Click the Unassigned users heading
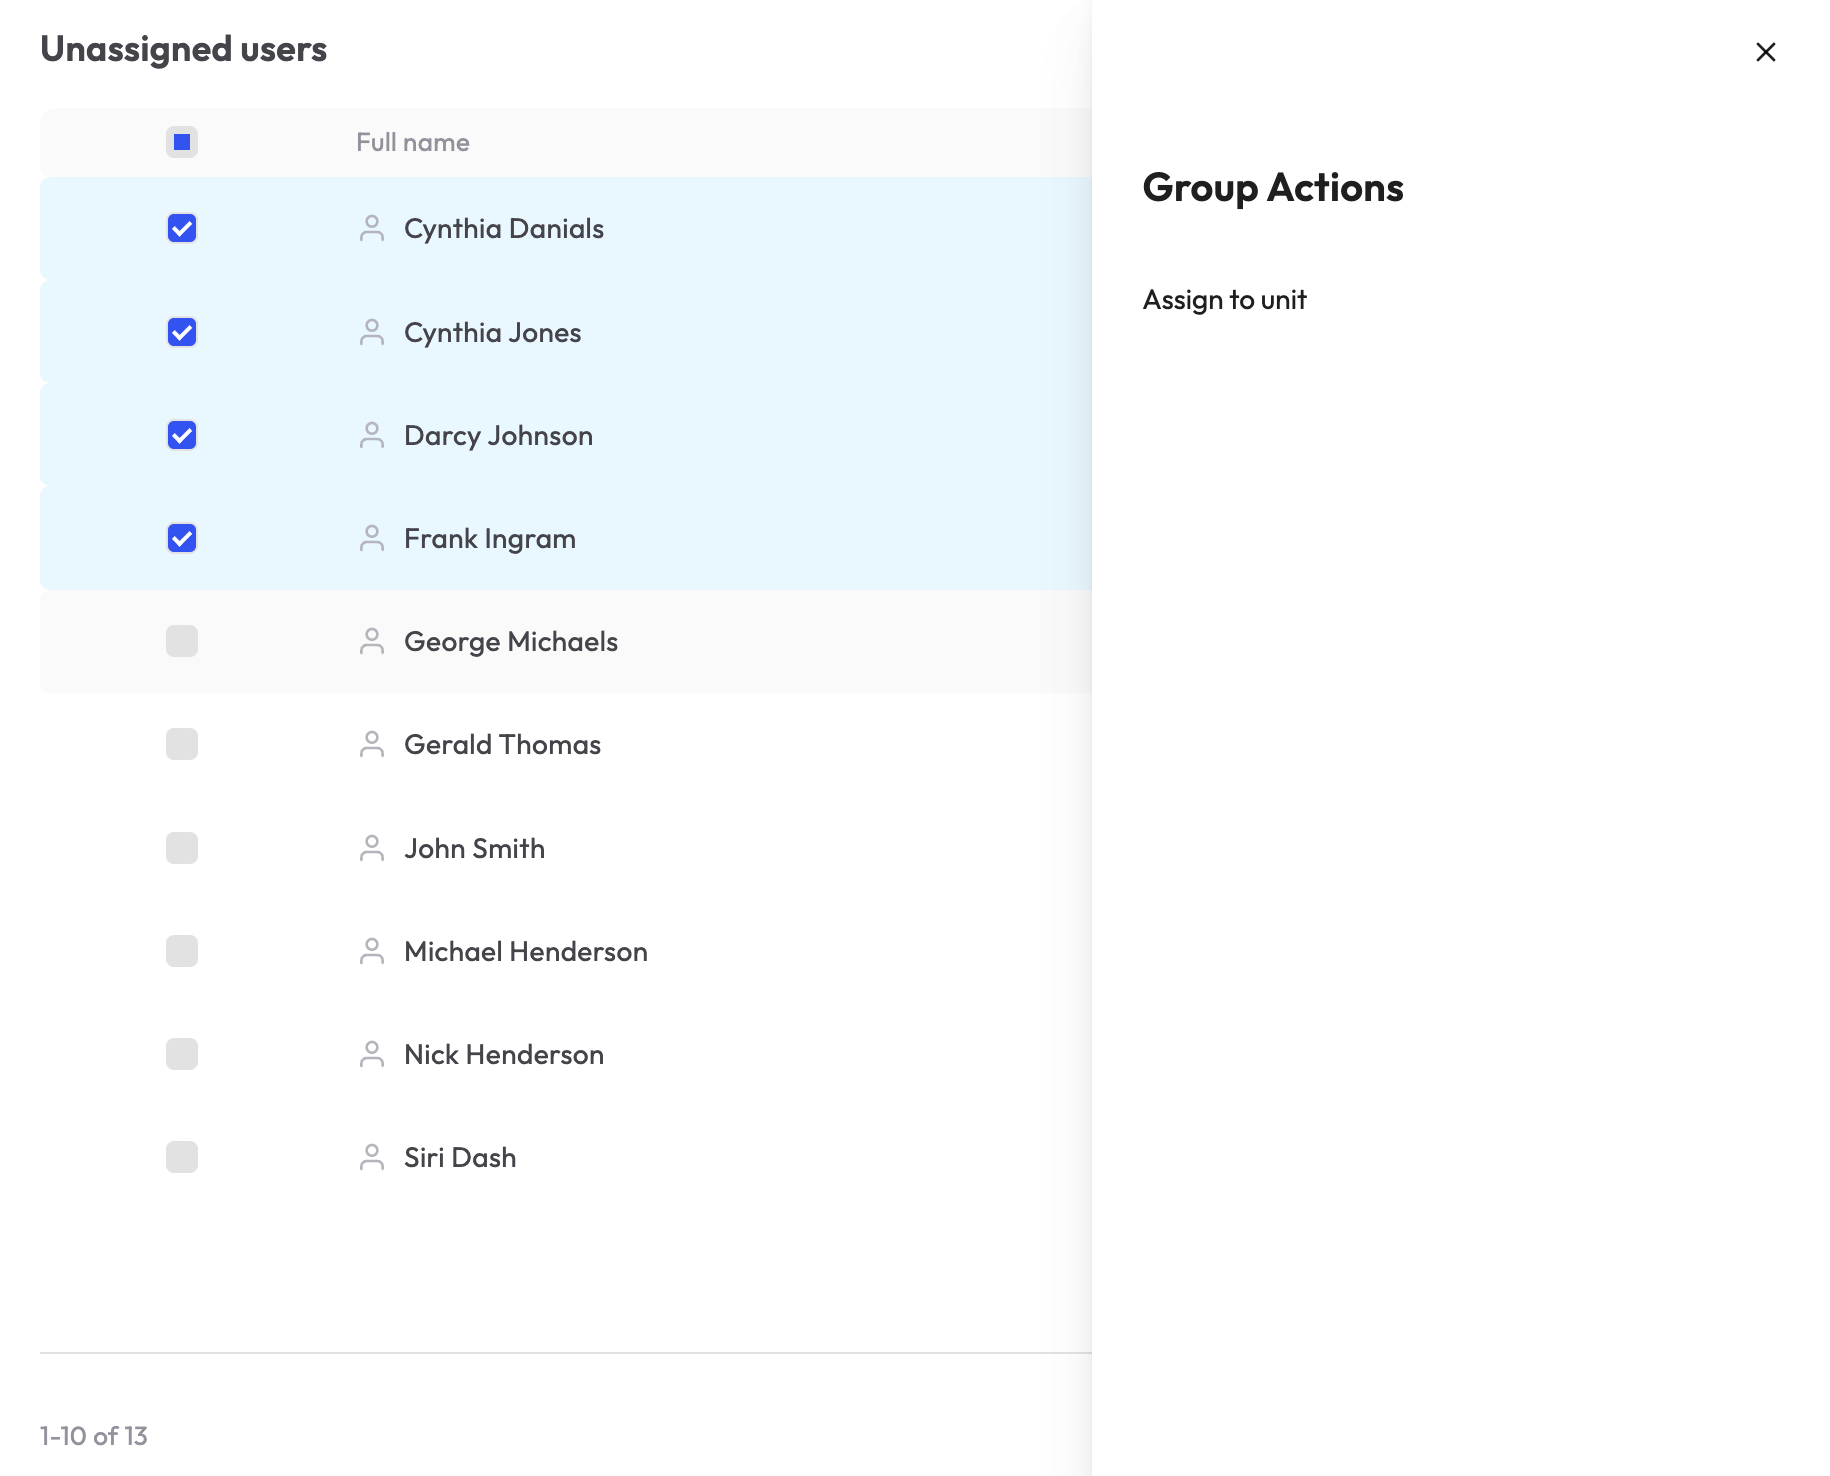Image resolution: width=1830 pixels, height=1476 pixels. (x=183, y=49)
